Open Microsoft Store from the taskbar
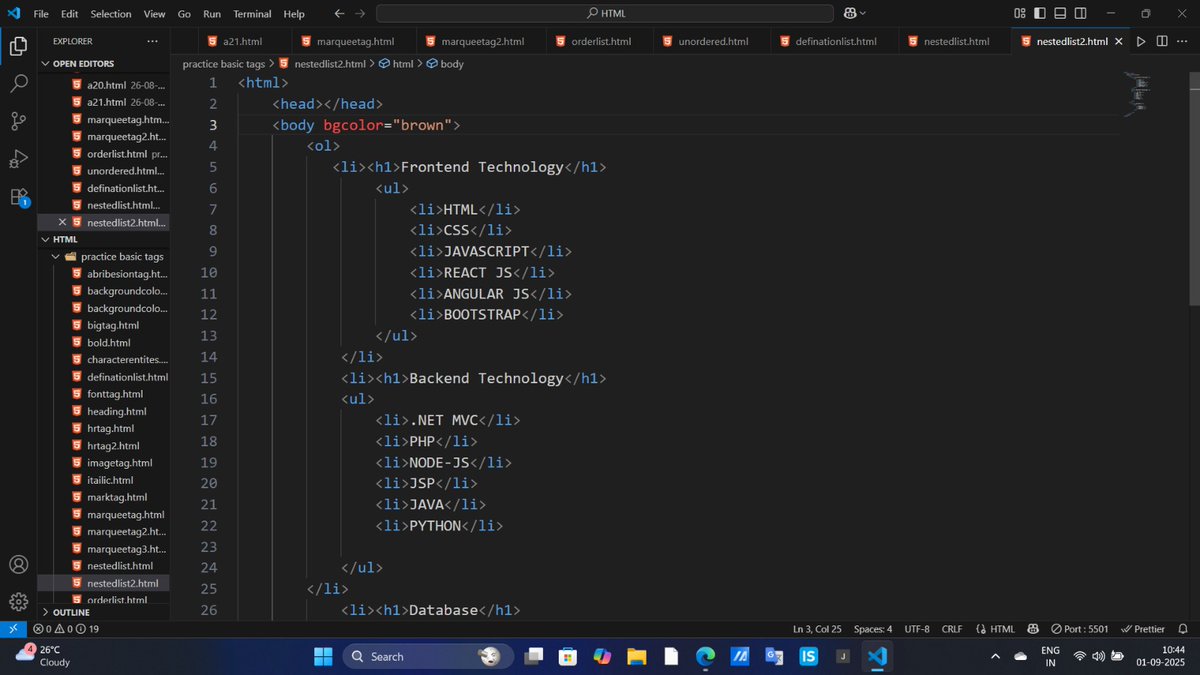The height and width of the screenshot is (675, 1200). [x=567, y=656]
